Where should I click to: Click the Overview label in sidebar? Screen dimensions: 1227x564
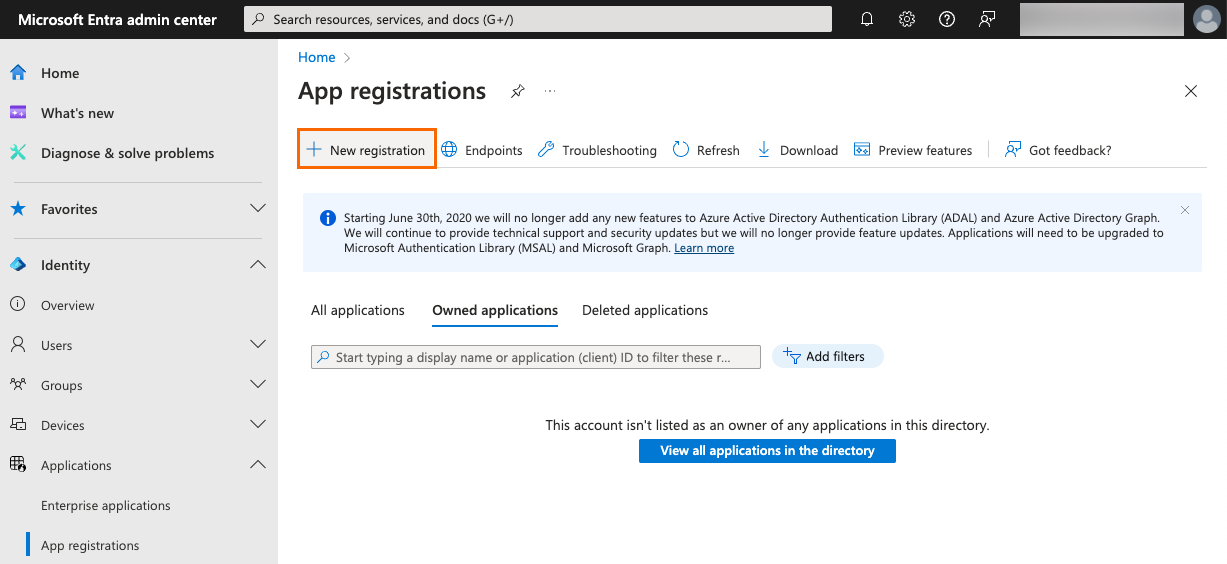pyautogui.click(x=68, y=306)
